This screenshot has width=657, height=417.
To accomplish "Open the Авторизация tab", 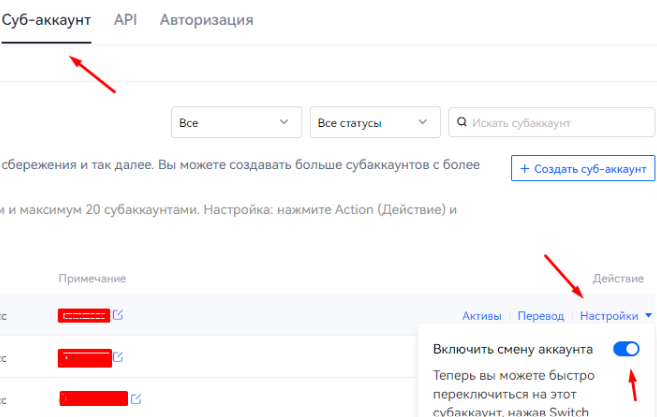I will 206,20.
